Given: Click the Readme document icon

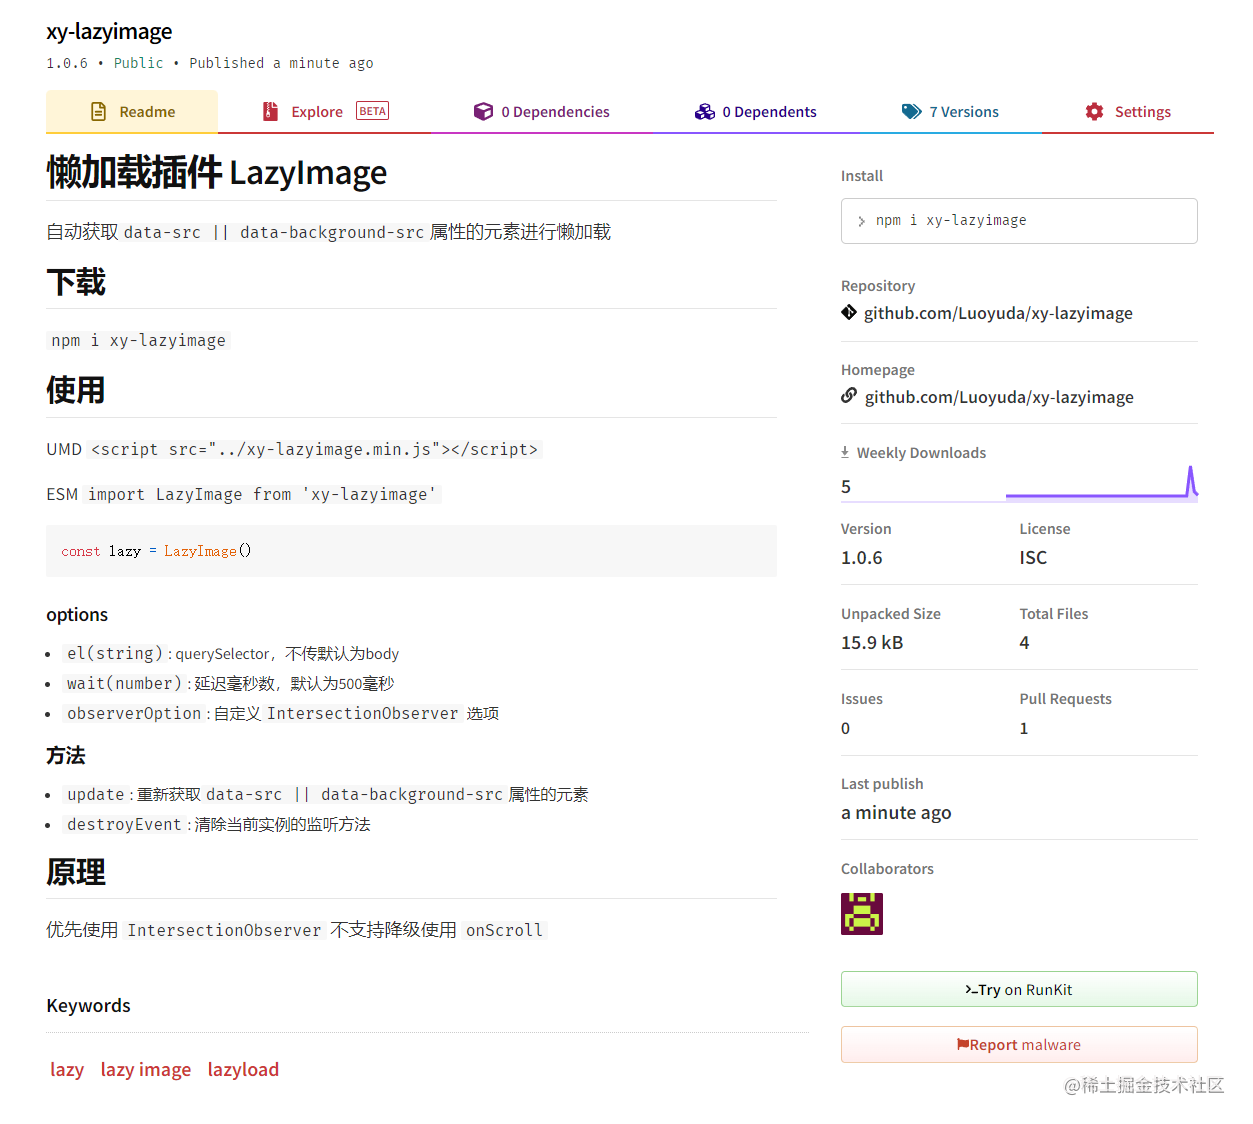Looking at the screenshot, I should tap(98, 111).
